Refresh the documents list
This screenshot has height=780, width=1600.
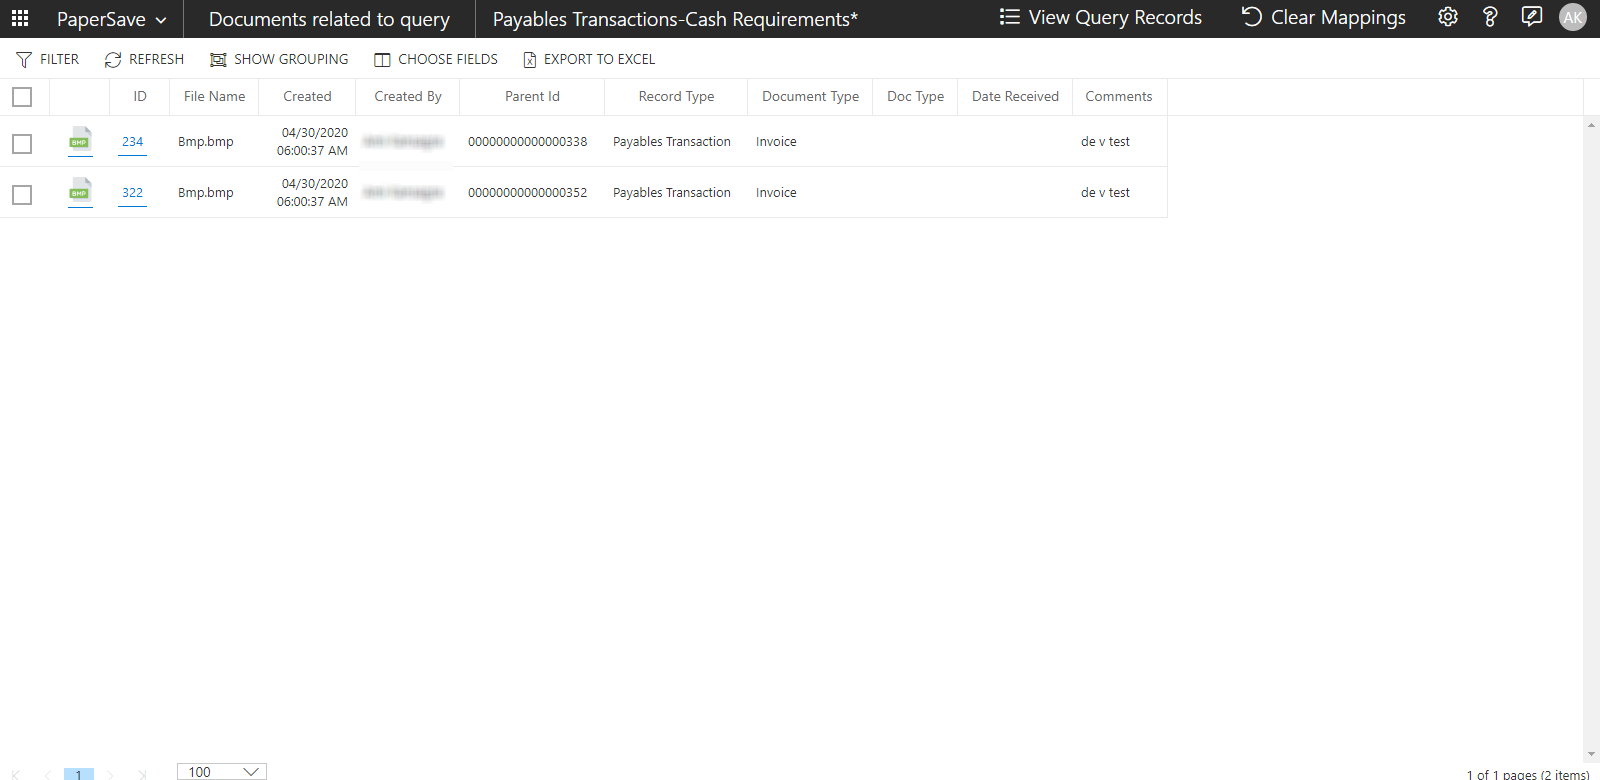[x=144, y=59]
